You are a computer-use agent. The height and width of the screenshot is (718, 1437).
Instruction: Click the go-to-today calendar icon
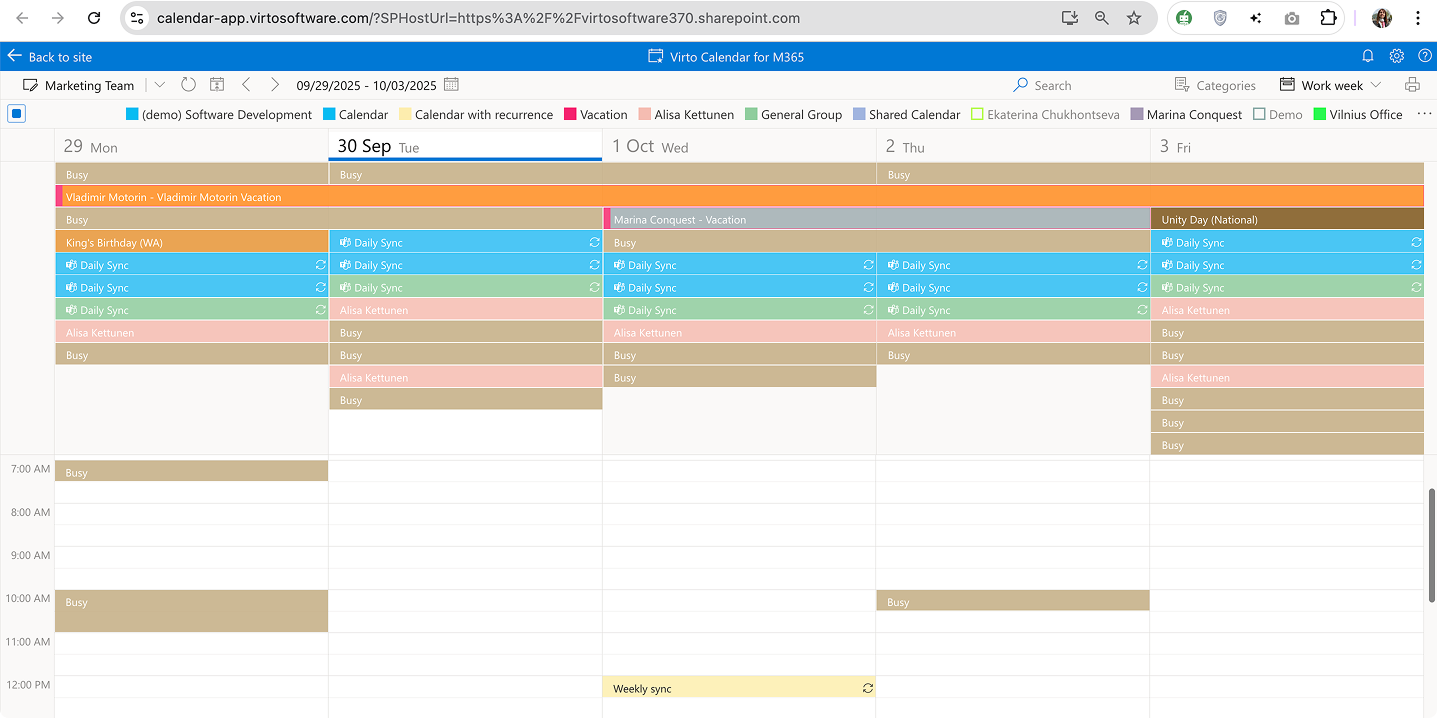tap(217, 85)
